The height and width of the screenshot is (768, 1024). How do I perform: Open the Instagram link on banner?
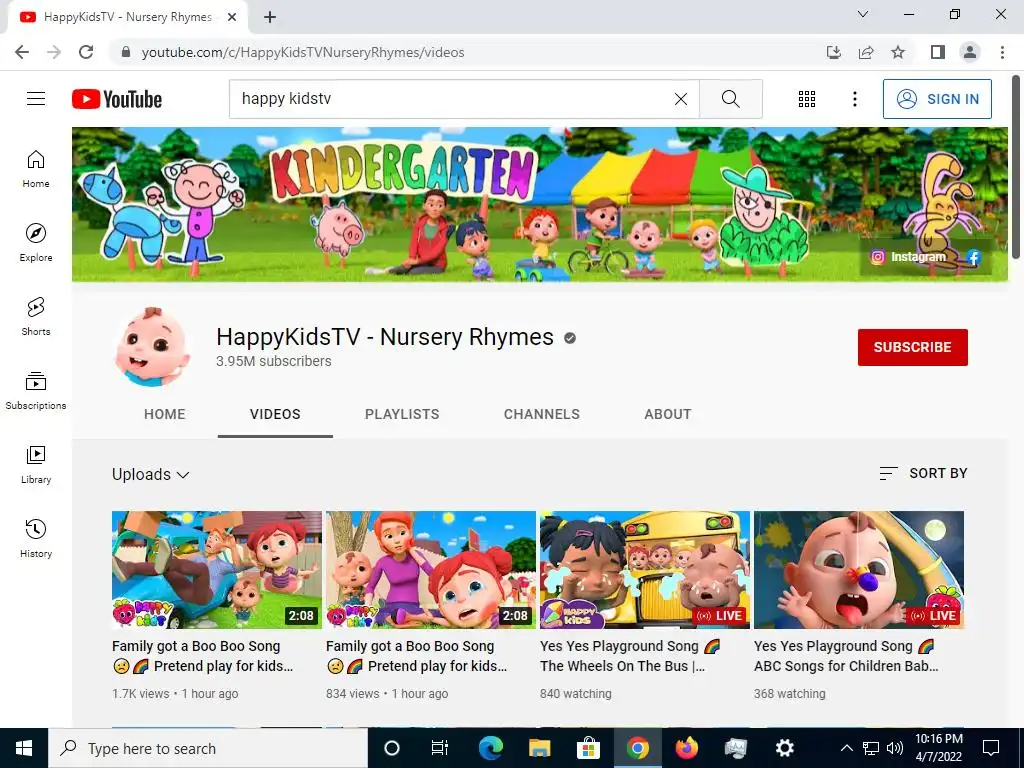tap(908, 257)
